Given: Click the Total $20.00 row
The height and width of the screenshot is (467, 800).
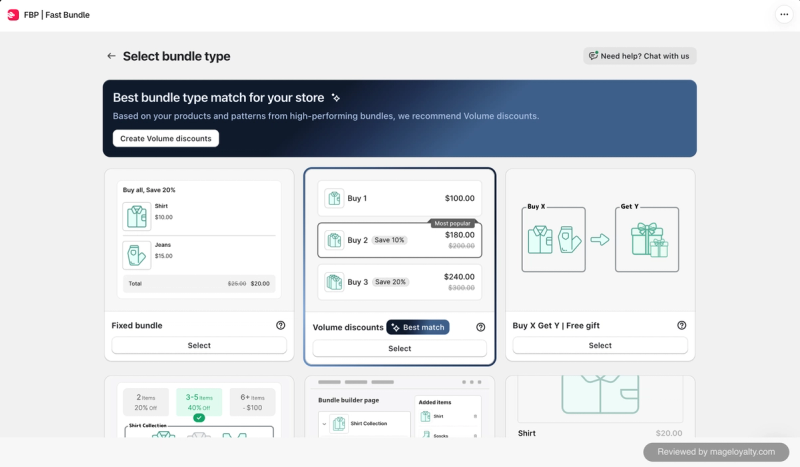Looking at the screenshot, I should click(x=199, y=283).
